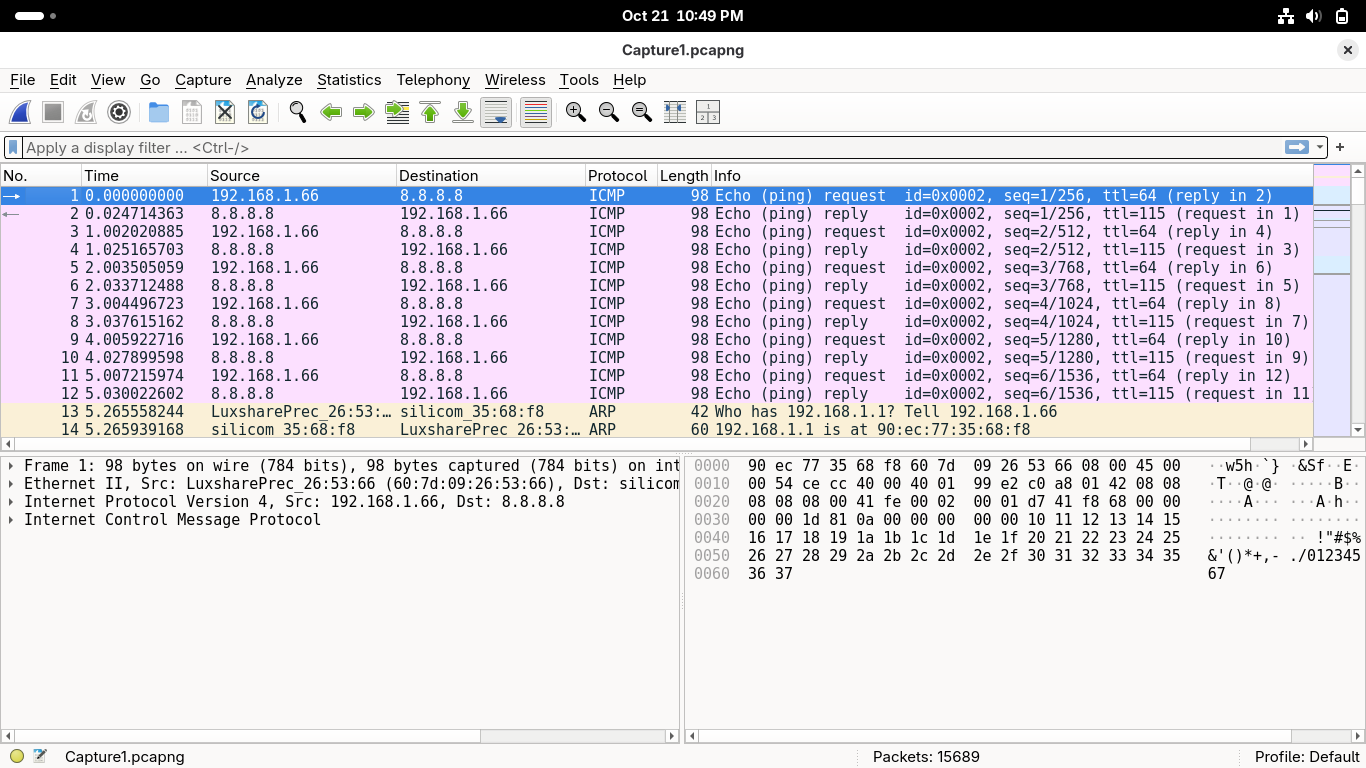Sort by the Protocol column header

[618, 176]
